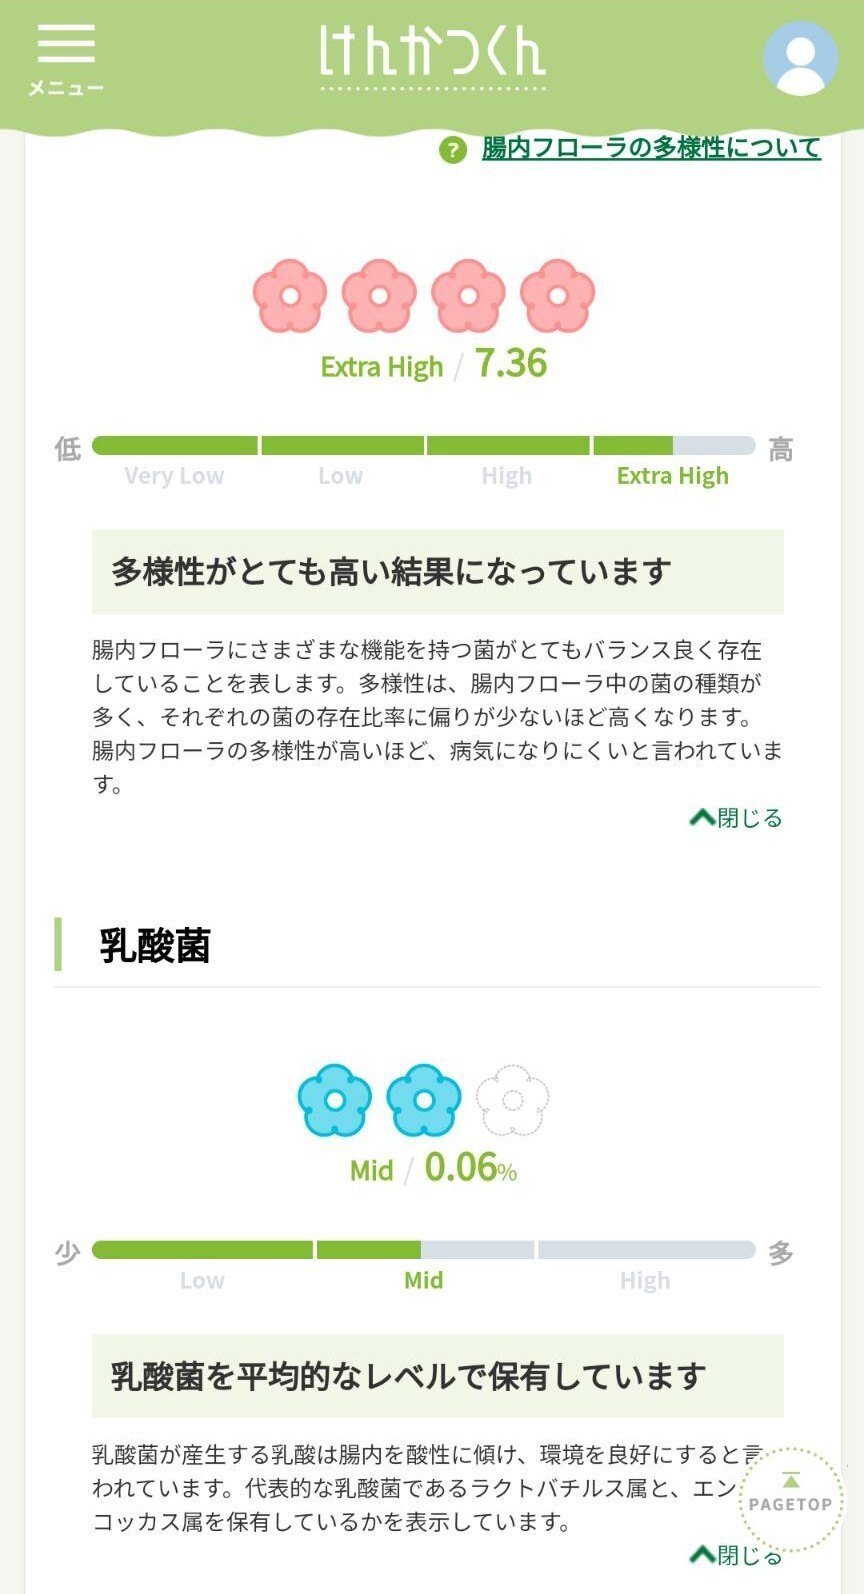Collapse the lactic acid section with 閉じる

tap(737, 1555)
